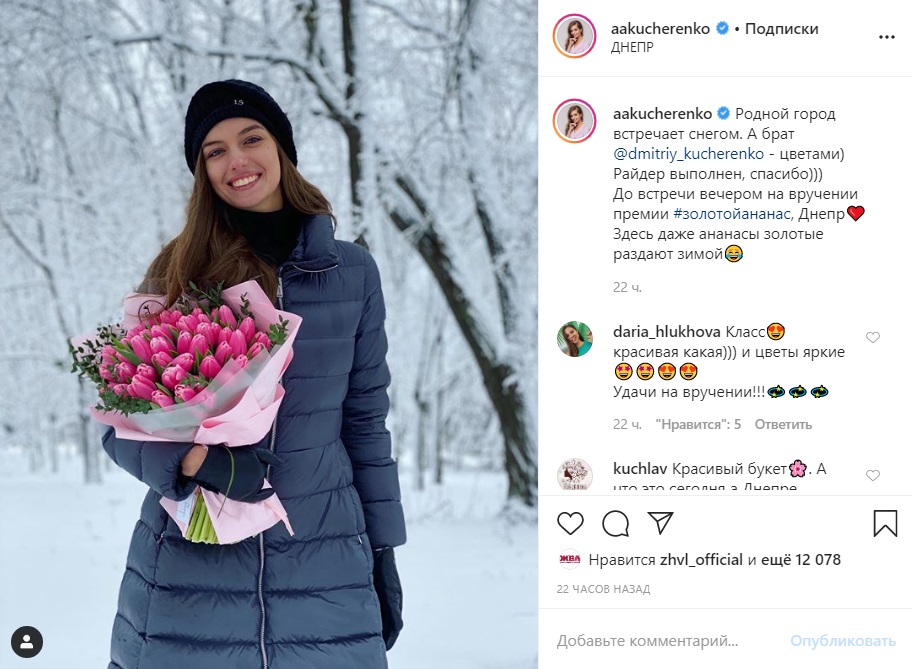The width and height of the screenshot is (912, 669).
Task: Like daria_hlukhova's comment
Action: [872, 337]
